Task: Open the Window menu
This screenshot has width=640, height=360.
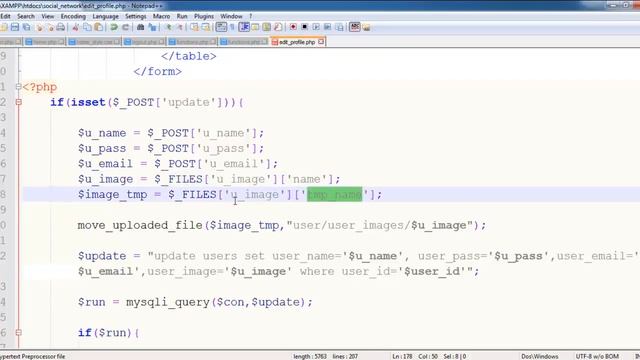Action: (231, 16)
